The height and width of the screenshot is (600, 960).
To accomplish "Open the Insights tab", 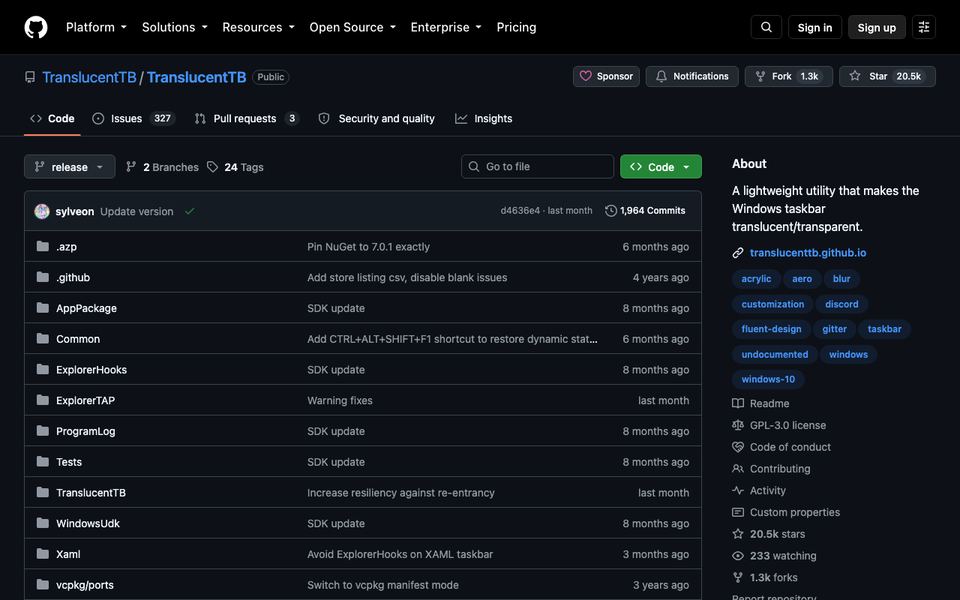I will pyautogui.click(x=484, y=118).
